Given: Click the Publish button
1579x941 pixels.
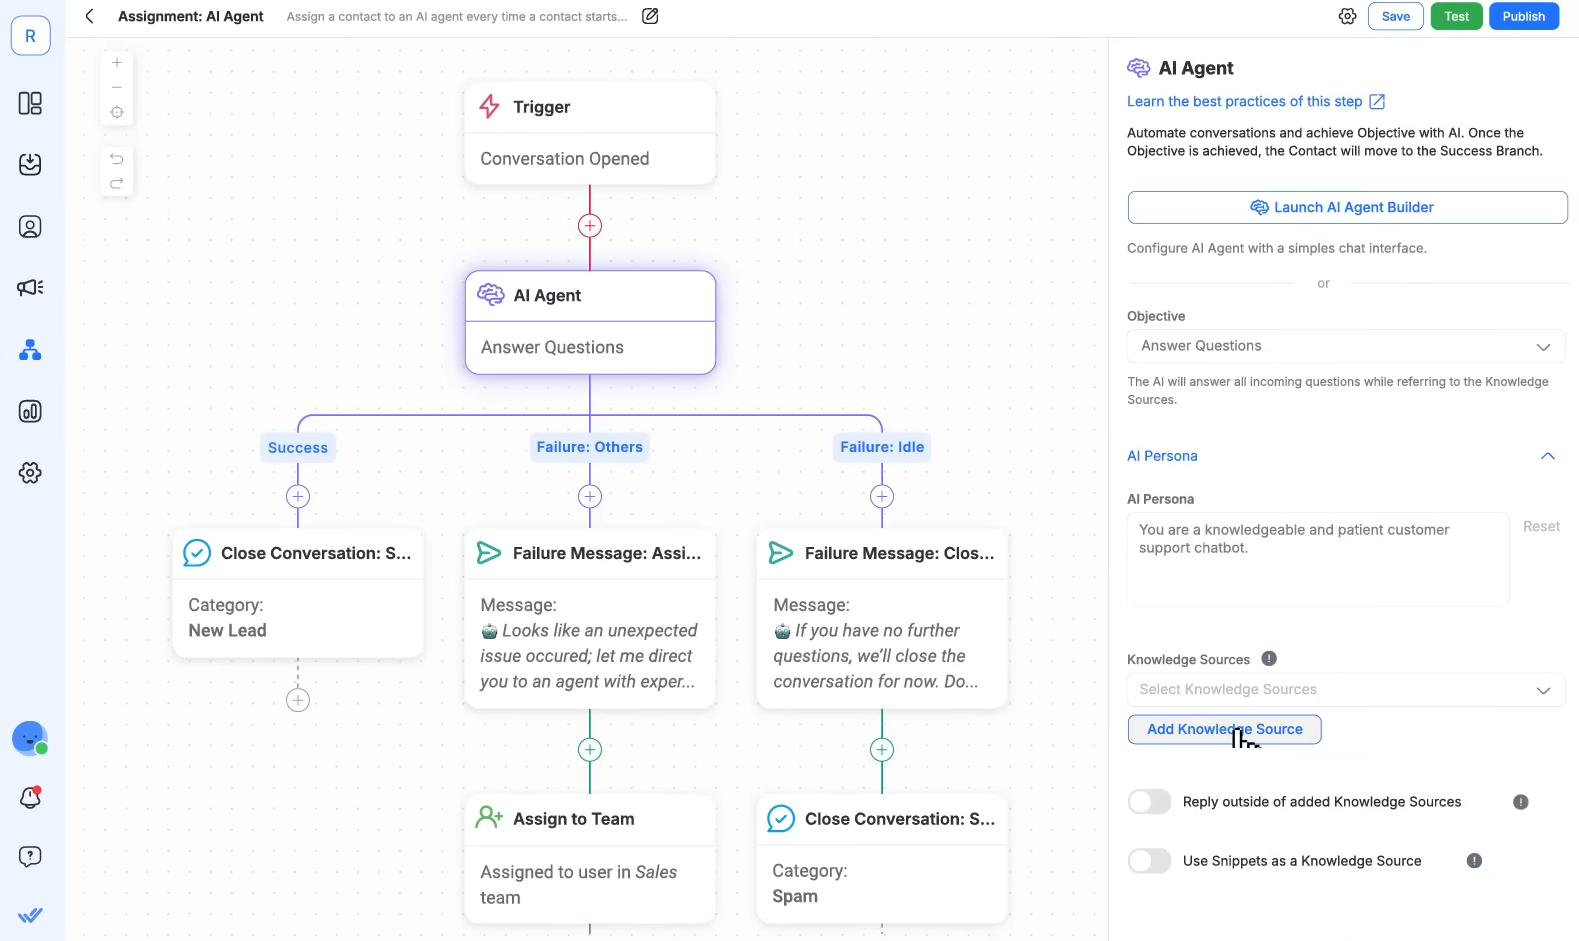Looking at the screenshot, I should click(x=1523, y=16).
